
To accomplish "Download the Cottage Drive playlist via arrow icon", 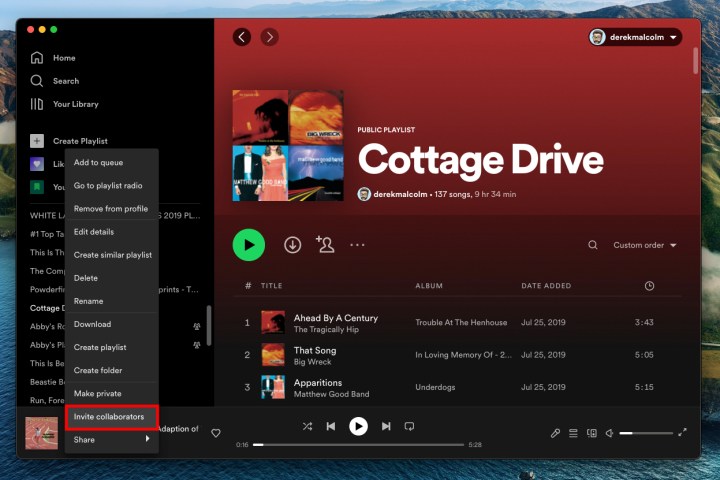I will (x=292, y=244).
